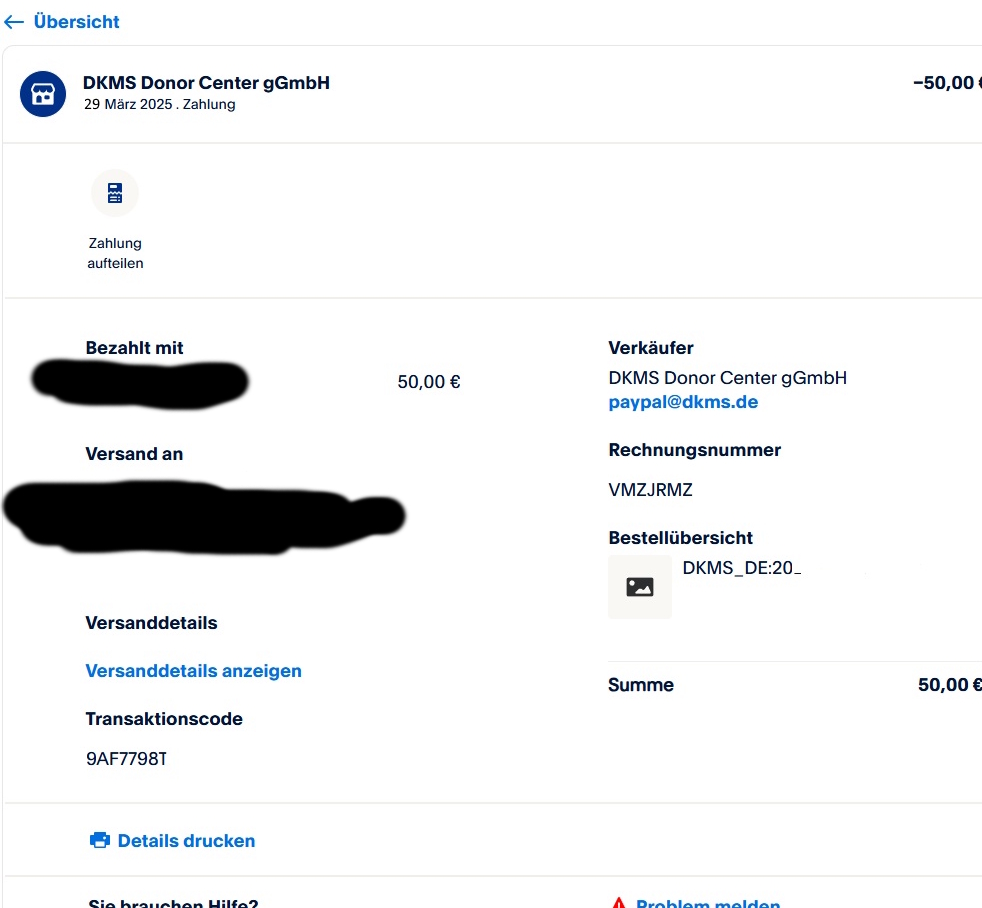Click the DKMS_DE:20_ order item text
The height and width of the screenshot is (908, 982).
[742, 568]
